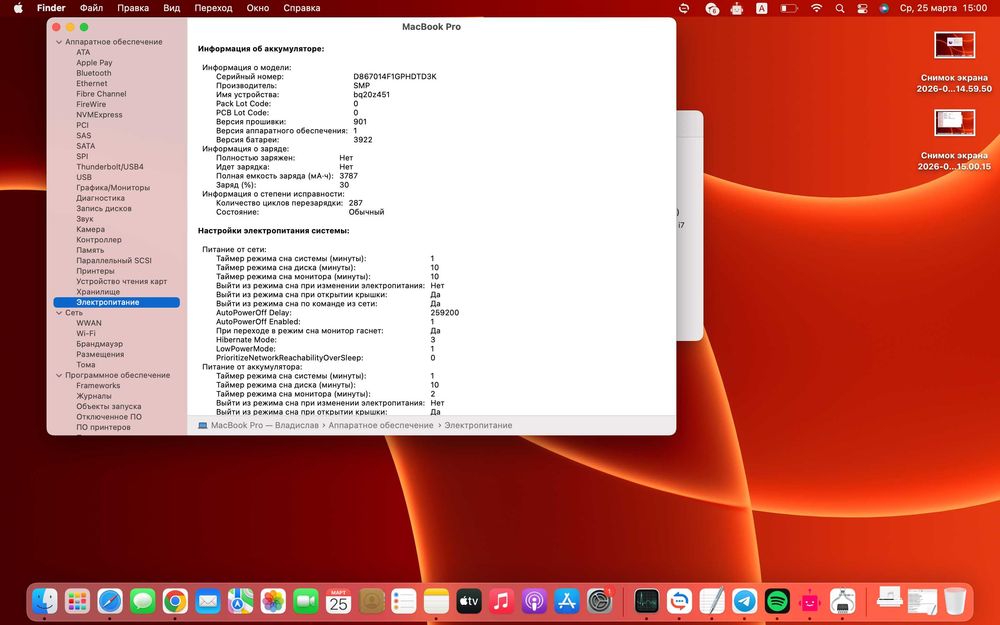Select Thunderbolt/USB4 in sidebar
The width and height of the screenshot is (1000, 625).
tap(110, 167)
